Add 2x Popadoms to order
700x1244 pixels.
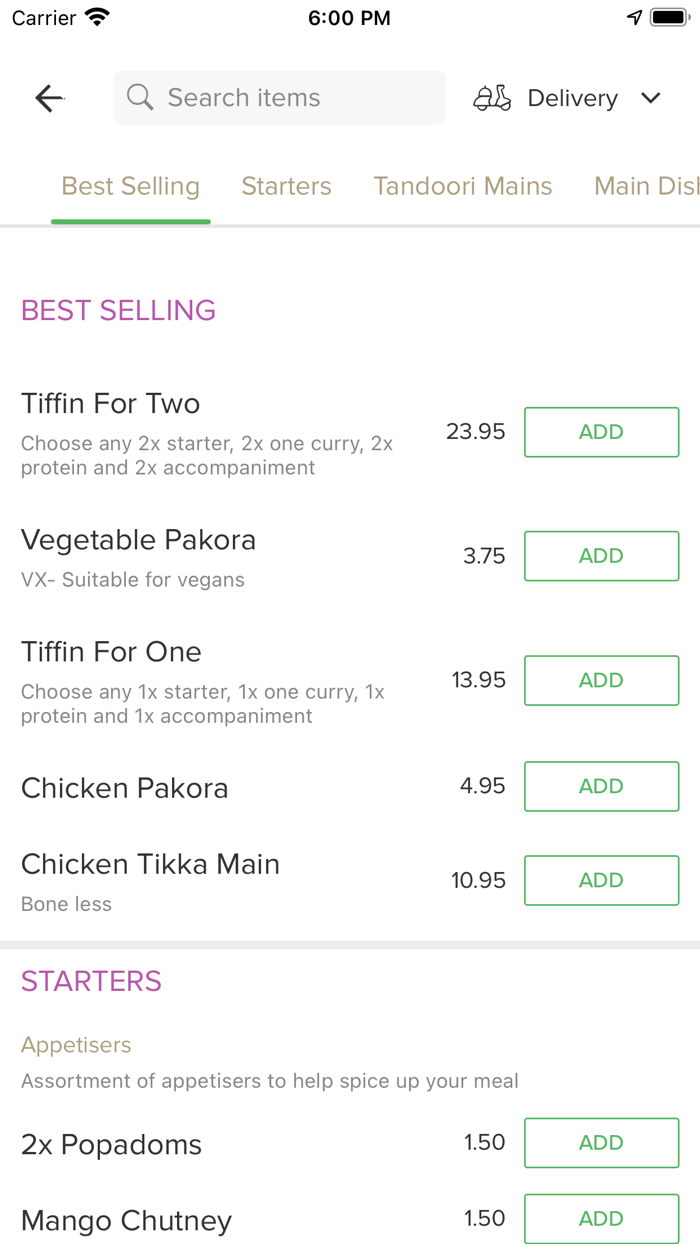(x=601, y=1143)
